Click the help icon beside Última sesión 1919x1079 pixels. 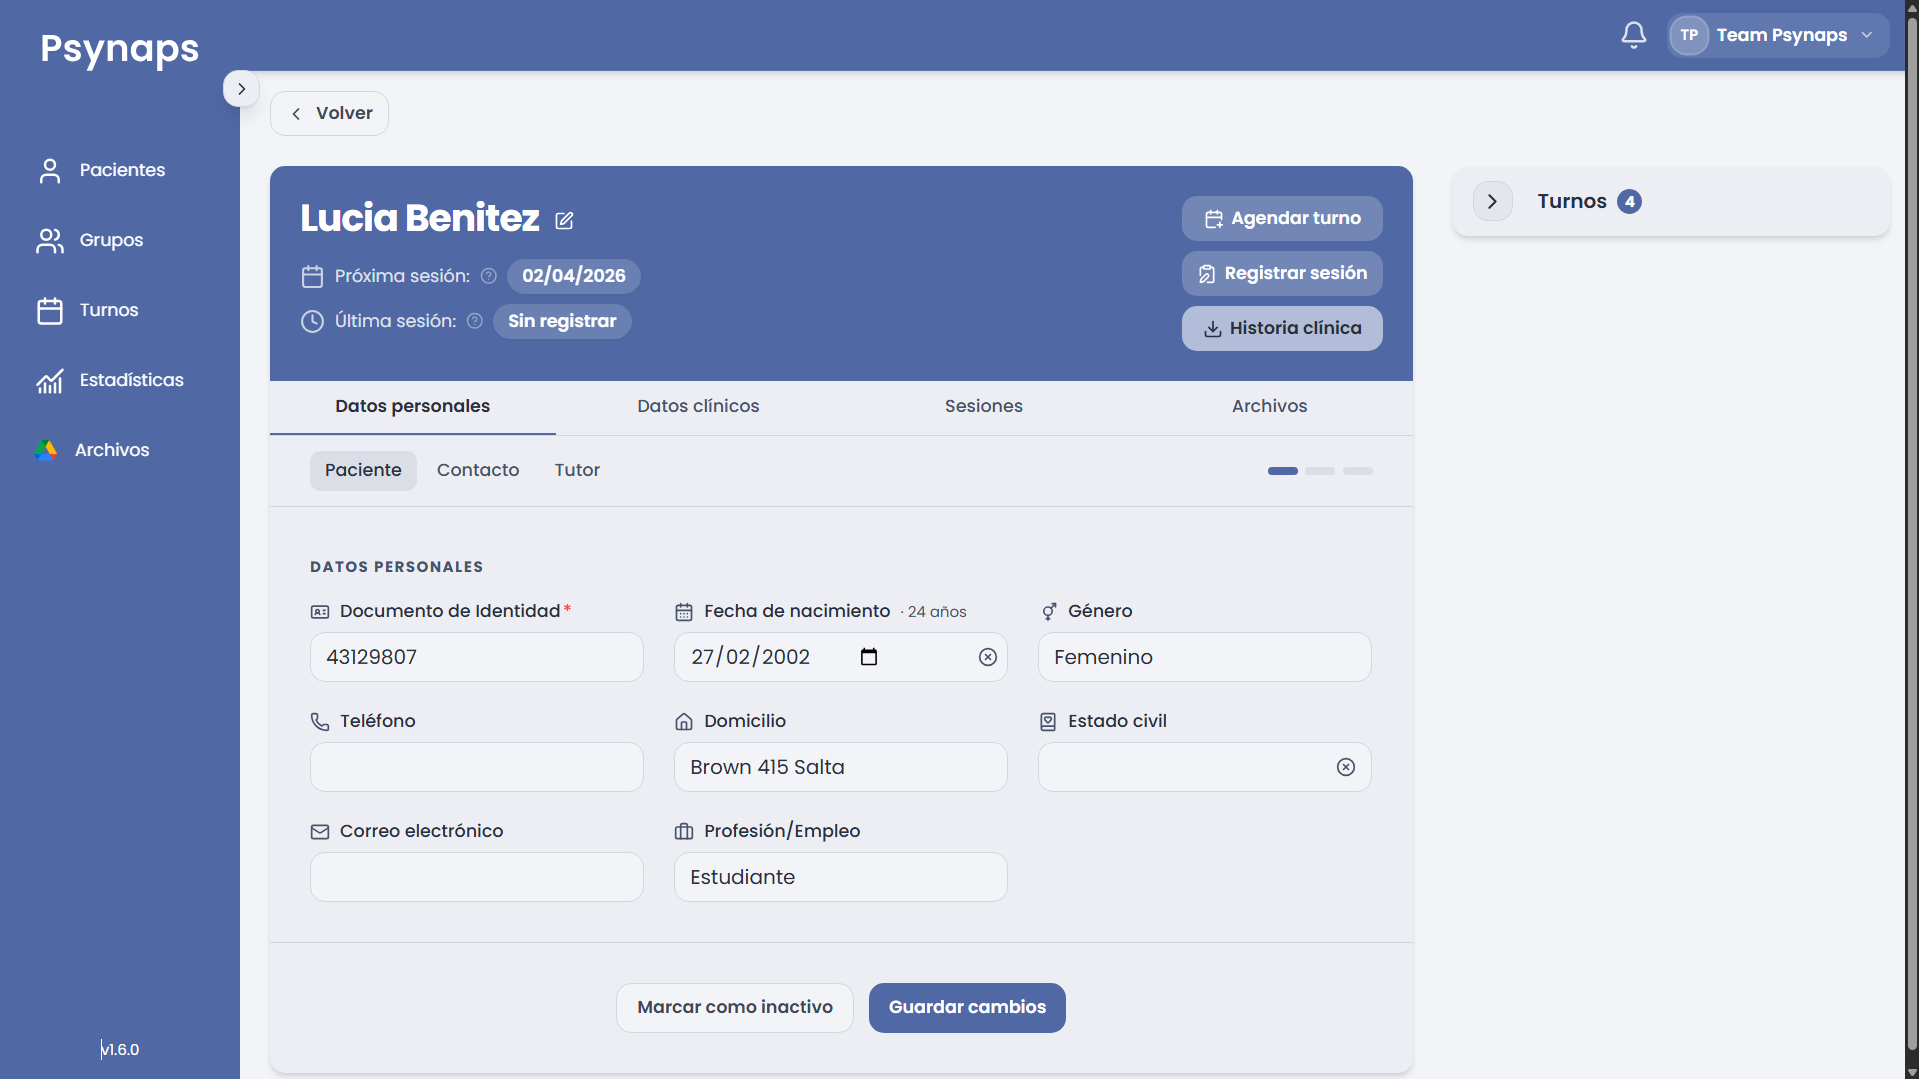coord(475,321)
